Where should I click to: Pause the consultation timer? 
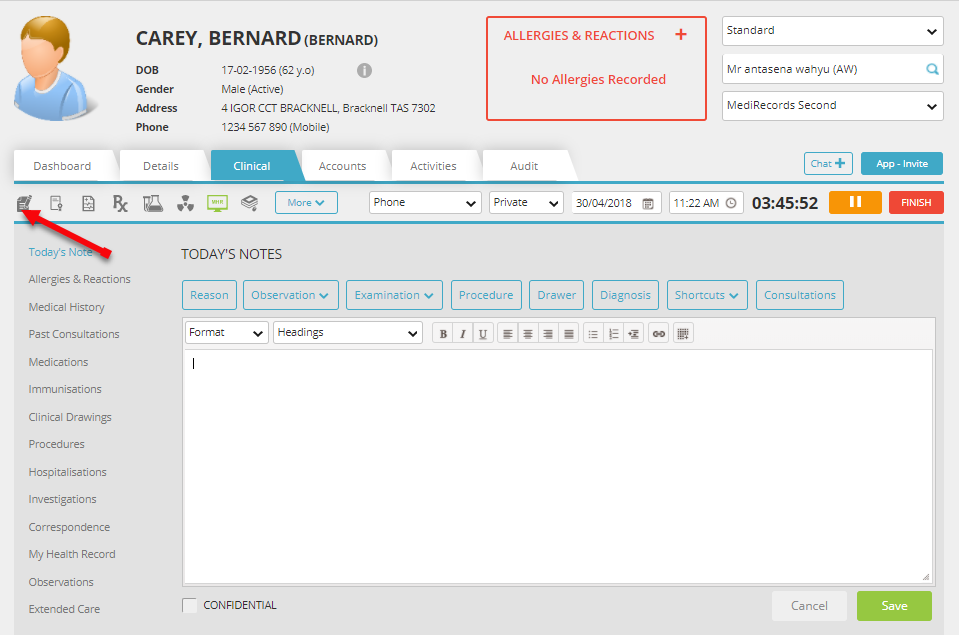point(855,202)
